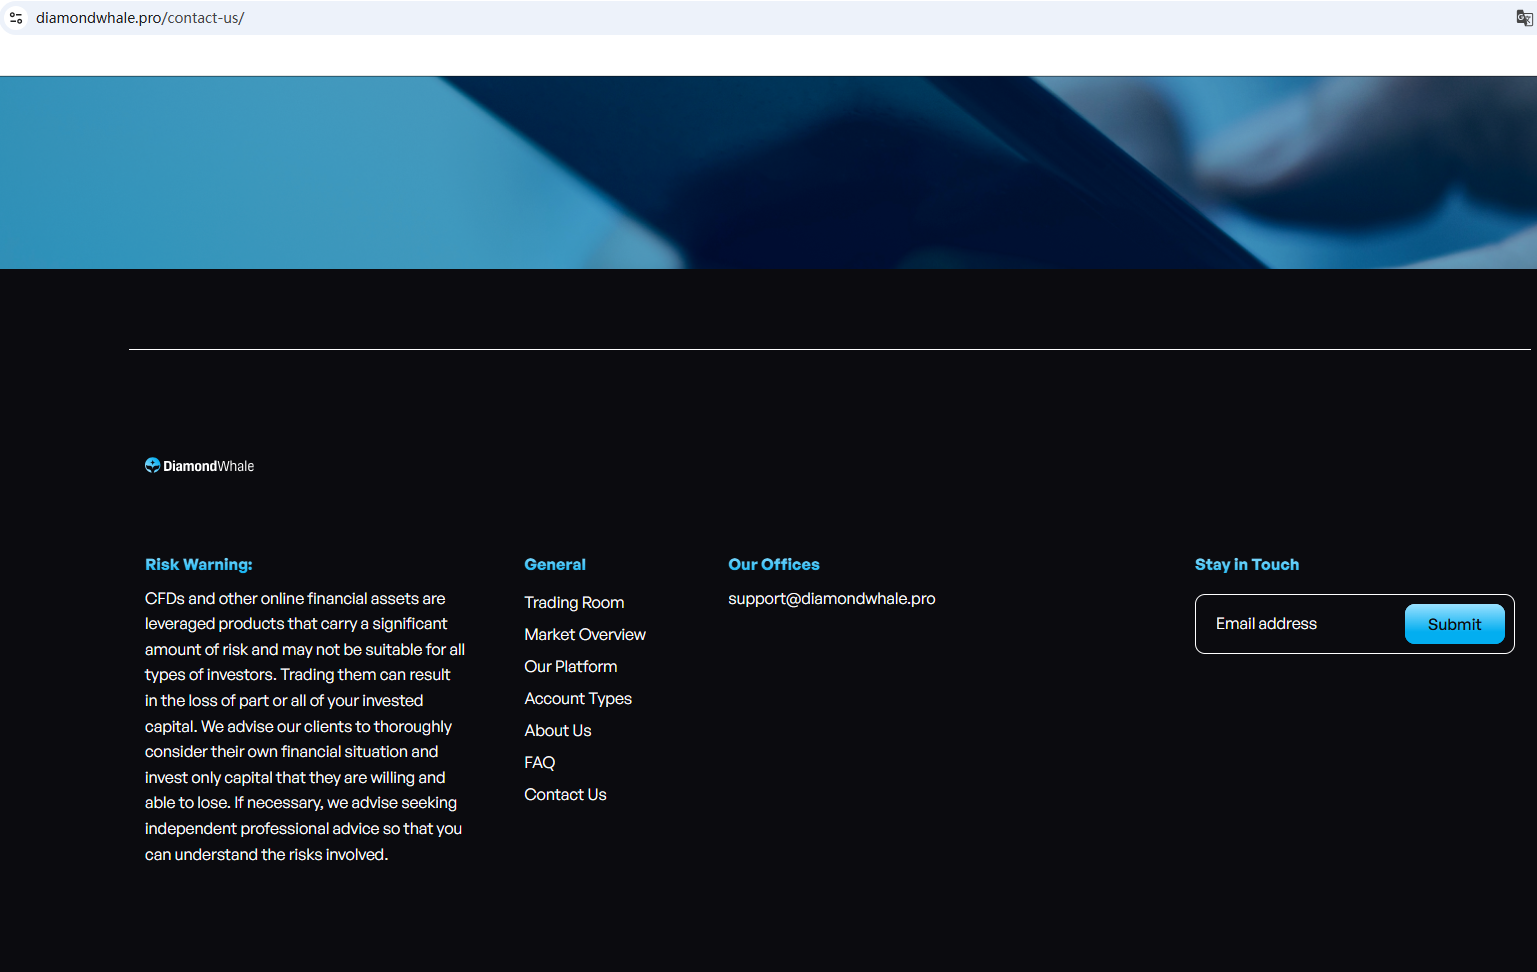Viewport: 1537px width, 972px height.
Task: Click the Risk Warning heading
Action: 199,564
